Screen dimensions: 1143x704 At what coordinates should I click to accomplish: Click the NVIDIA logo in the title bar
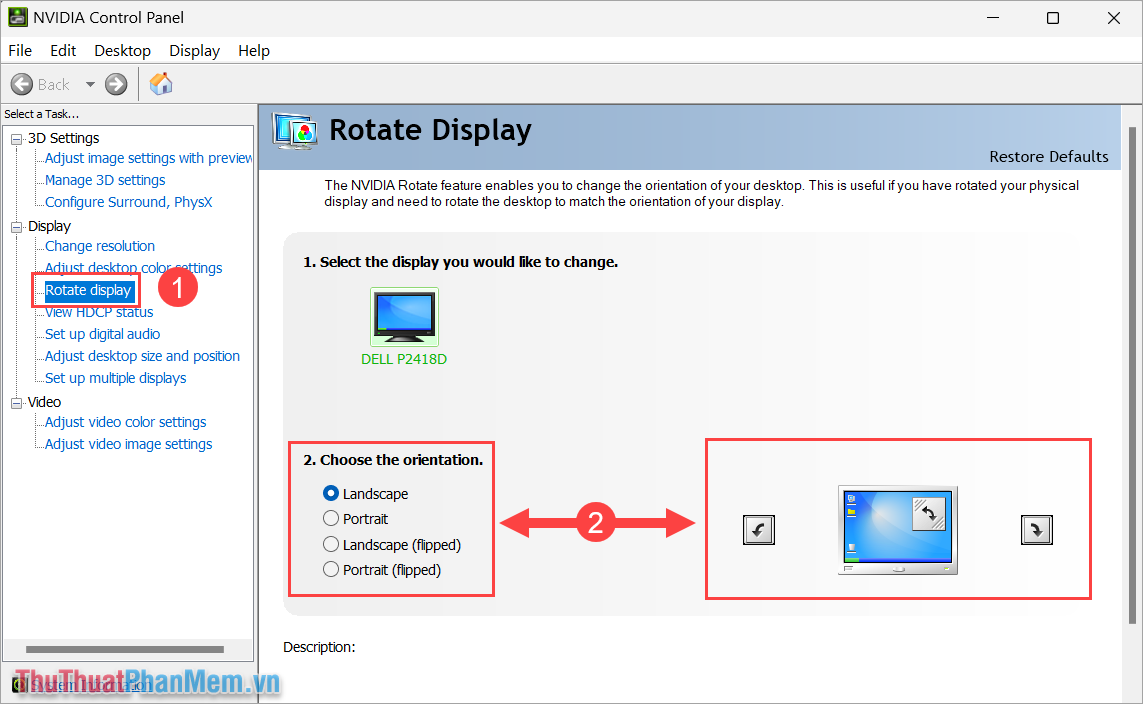tap(19, 17)
